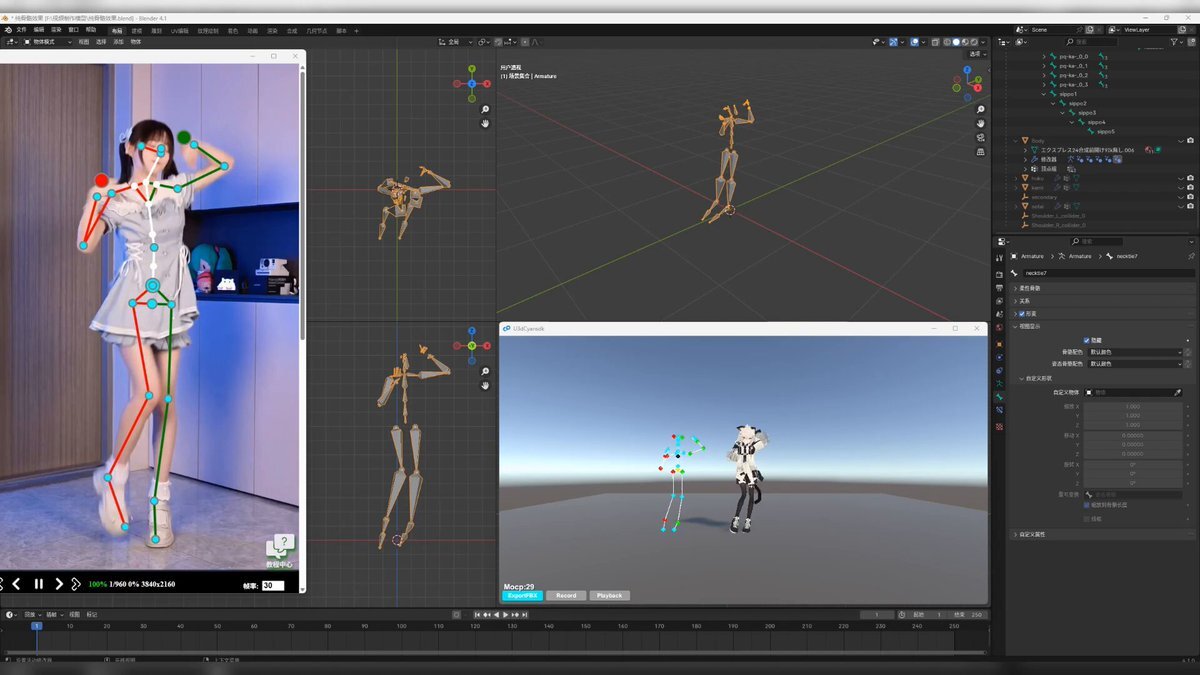Click the Record button
This screenshot has width=1200, height=675.
[566, 595]
